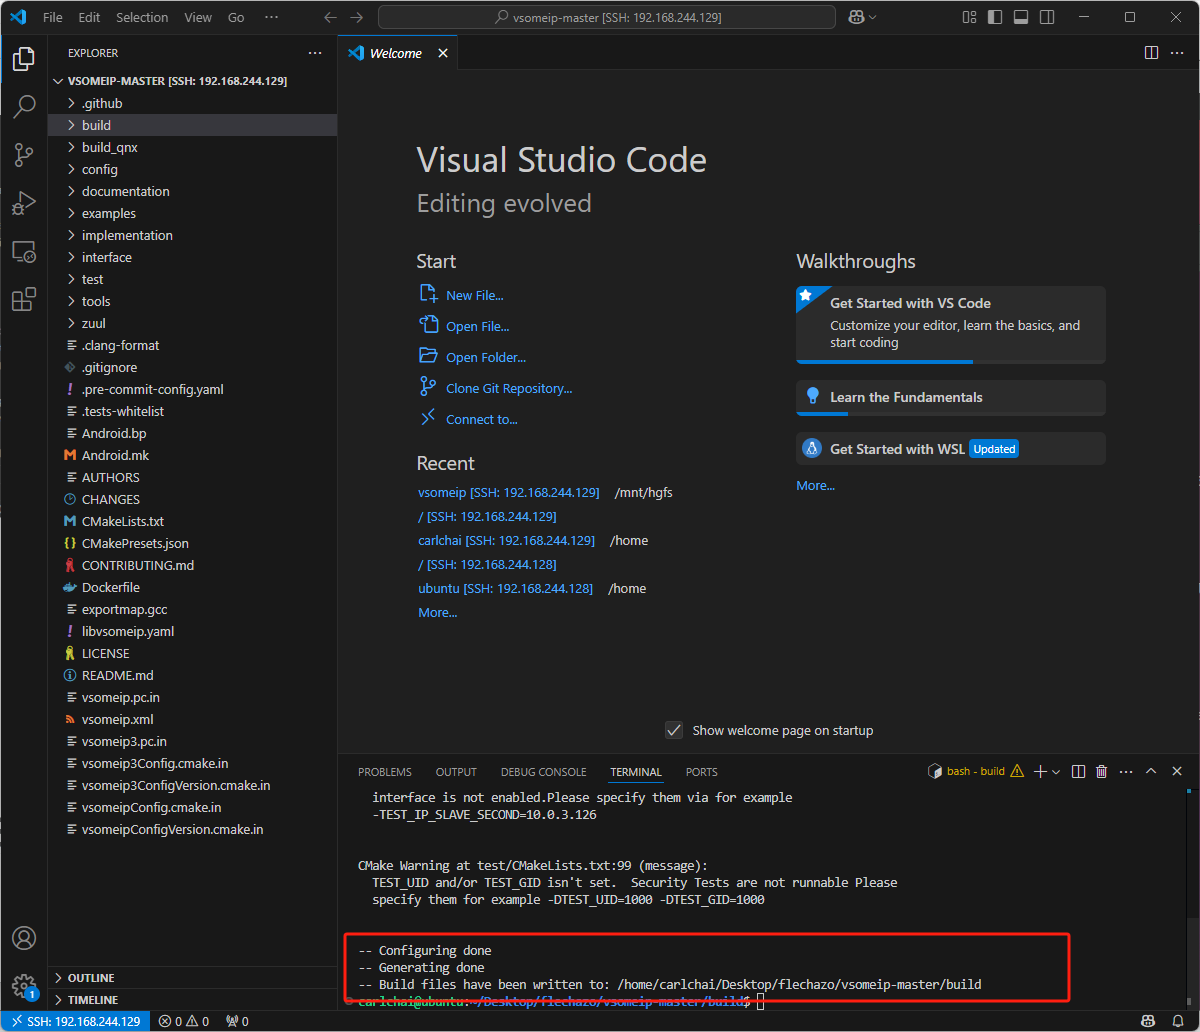Viewport: 1200px width, 1032px height.
Task: Open Remote Explorer icon
Action: pyautogui.click(x=24, y=251)
